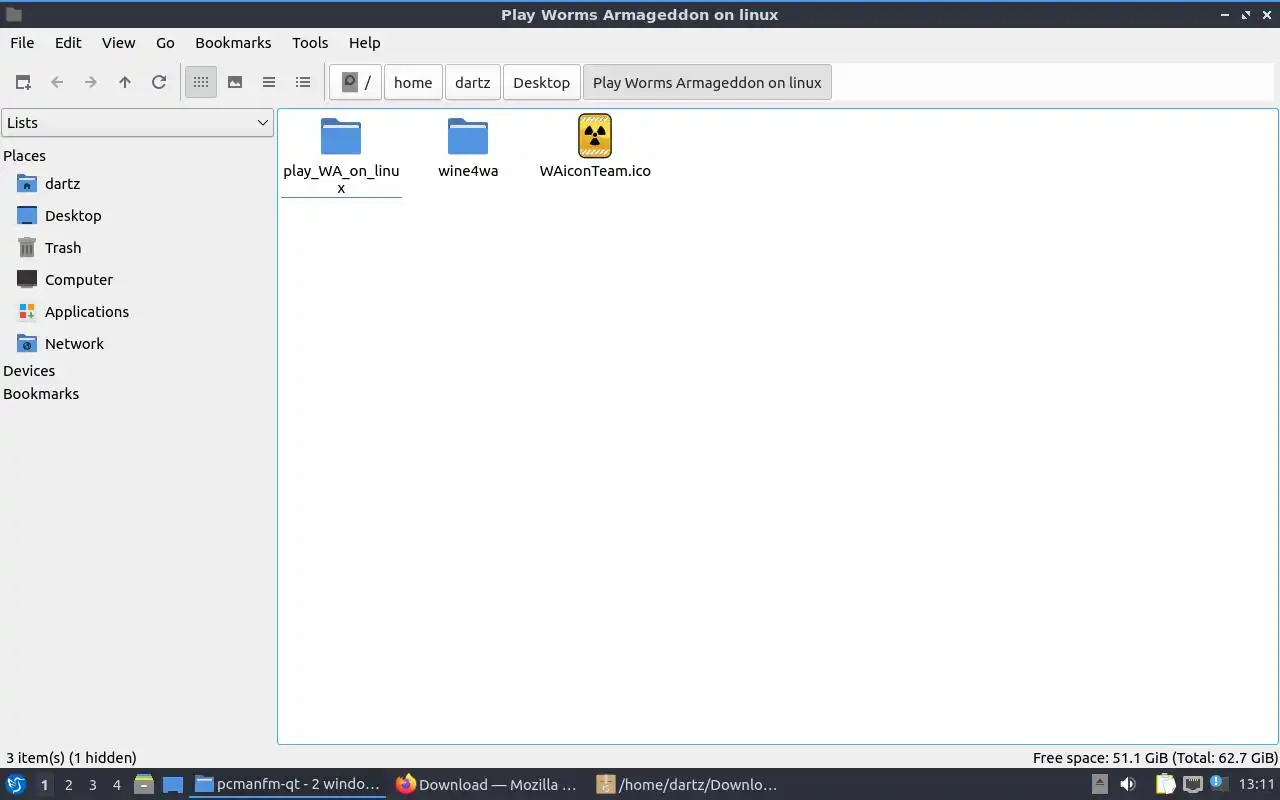This screenshot has width=1280, height=800.
Task: Jump to 'dartz' in path bar
Action: pos(473,82)
